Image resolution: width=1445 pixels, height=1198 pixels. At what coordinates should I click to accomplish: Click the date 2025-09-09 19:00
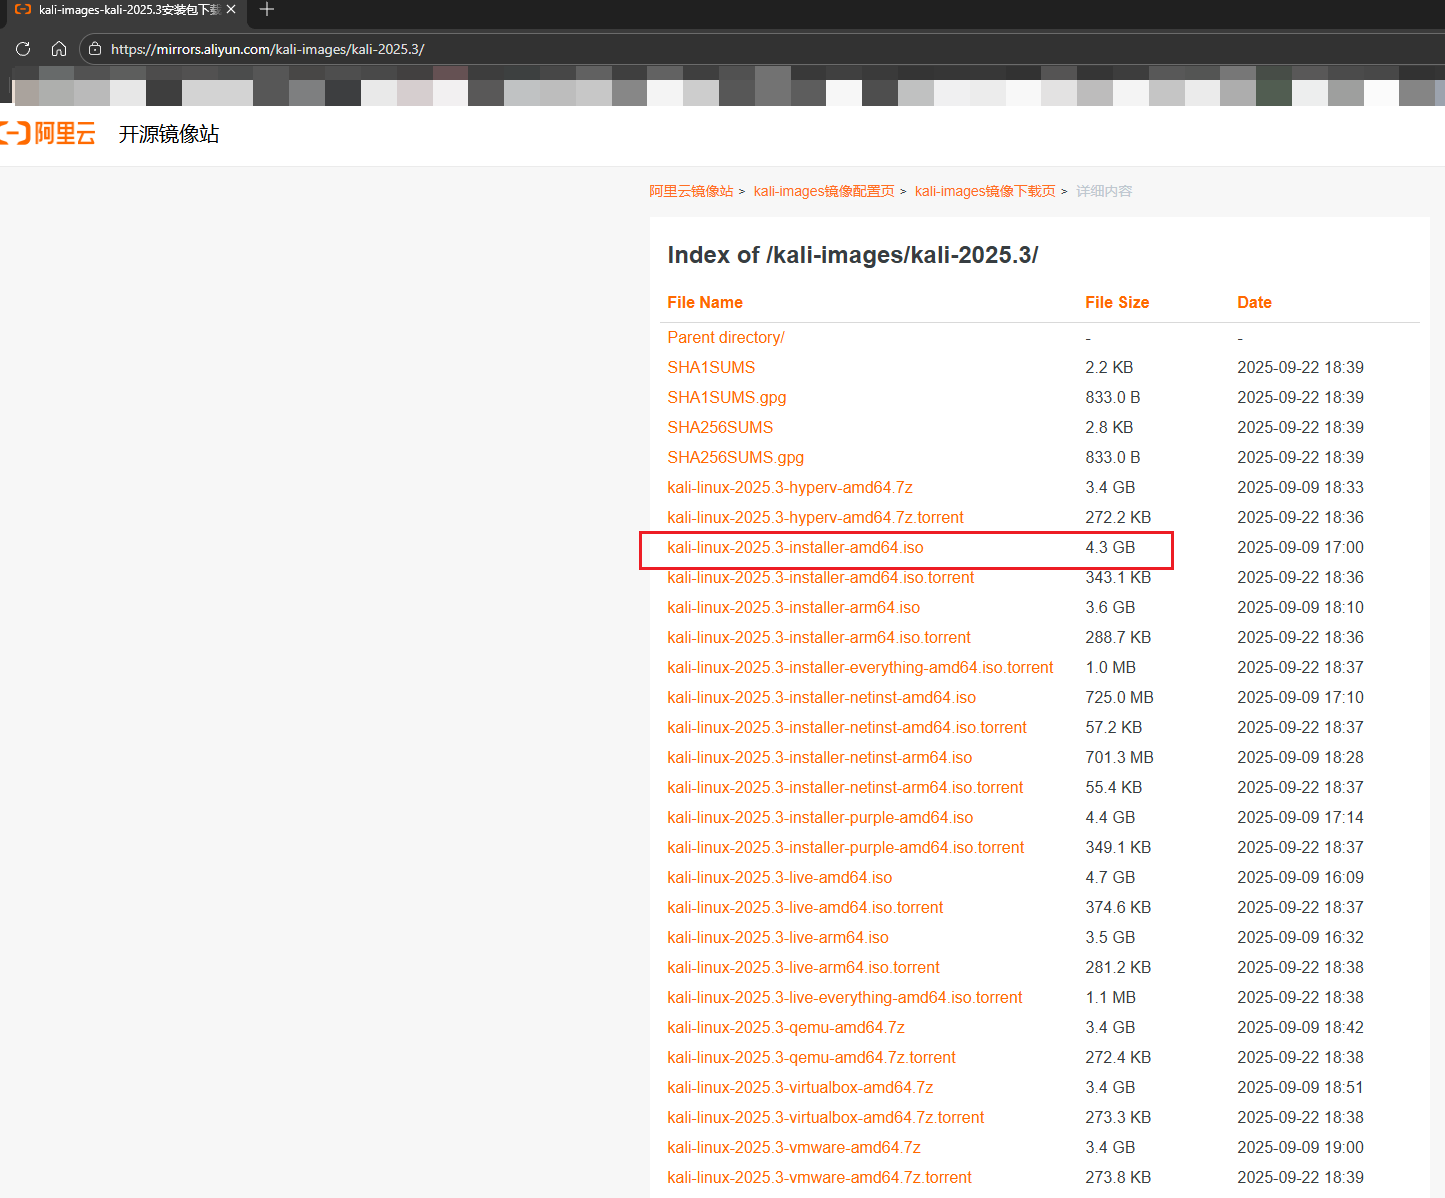pyautogui.click(x=1300, y=1148)
